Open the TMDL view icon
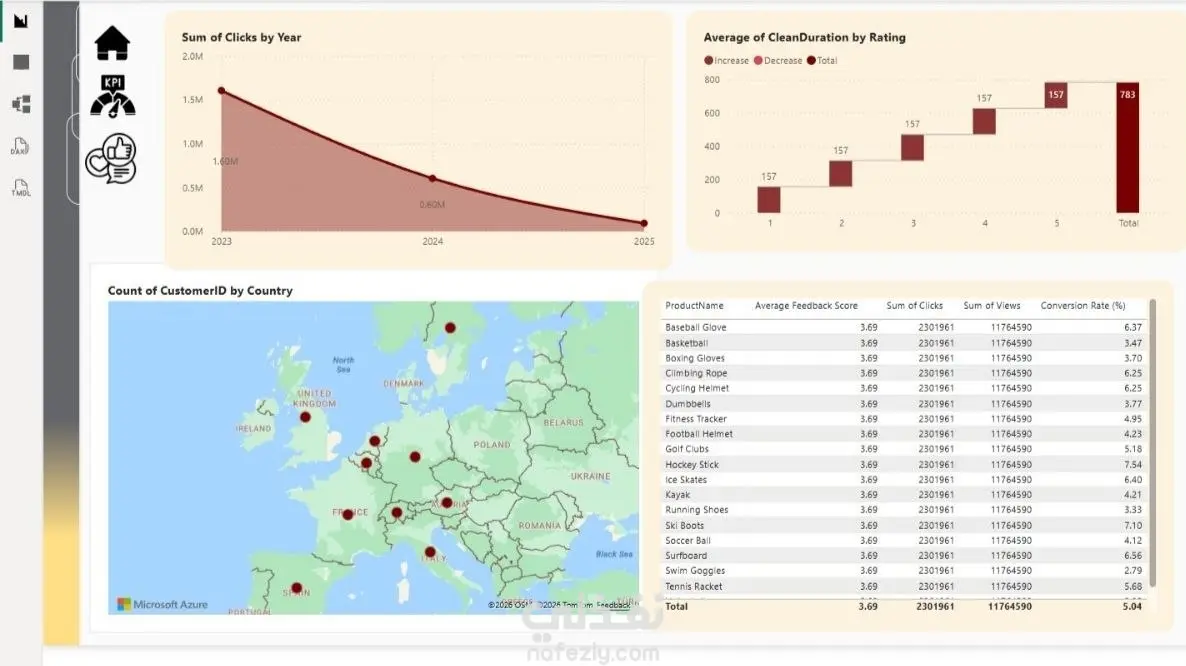Image resolution: width=1186 pixels, height=666 pixels. pos(20,187)
